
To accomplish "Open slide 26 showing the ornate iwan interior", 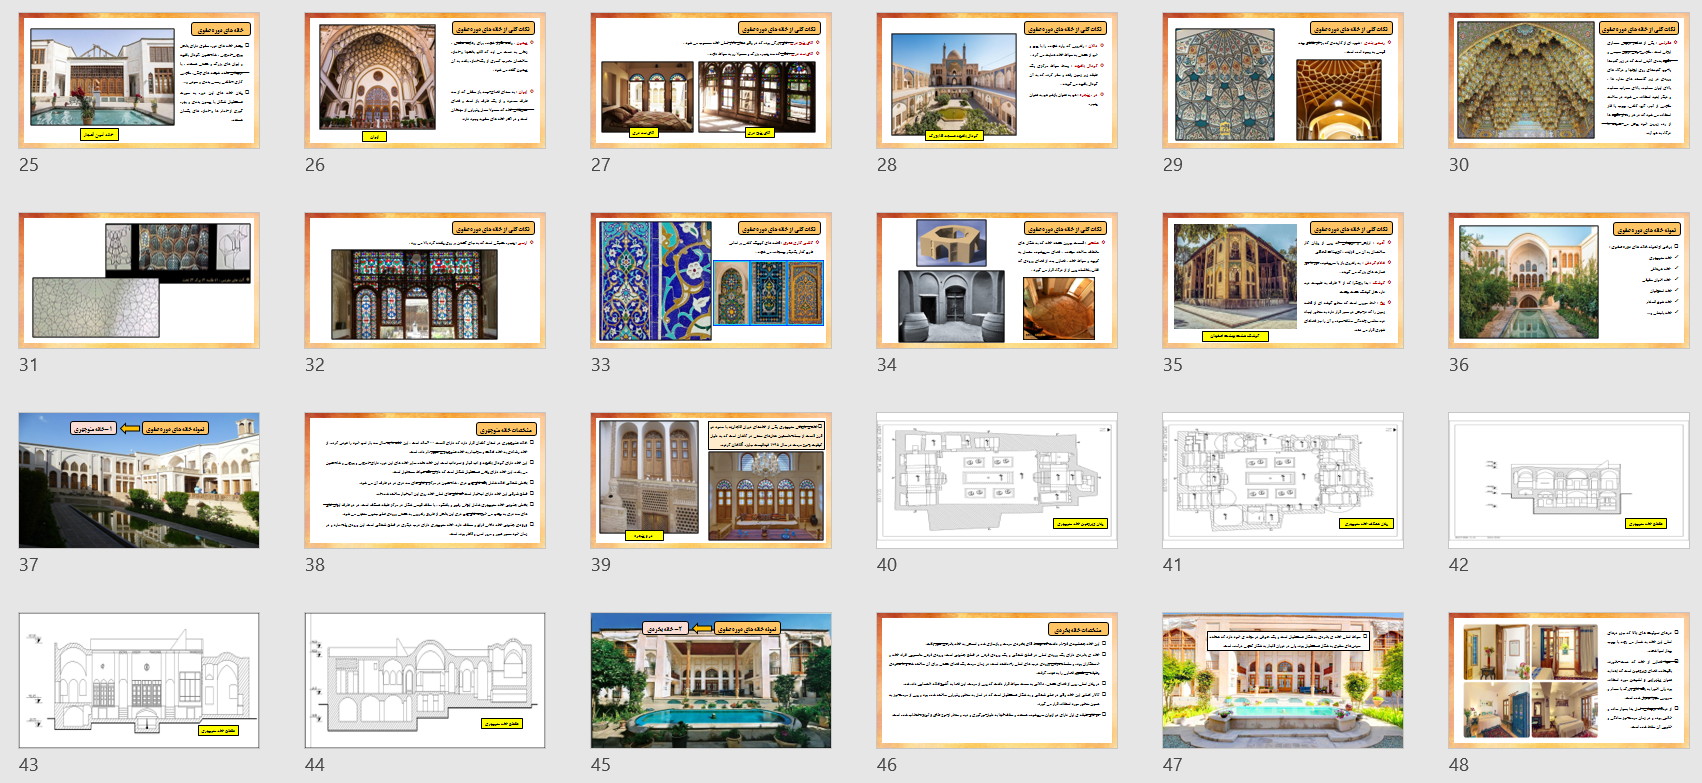I will click(425, 80).
